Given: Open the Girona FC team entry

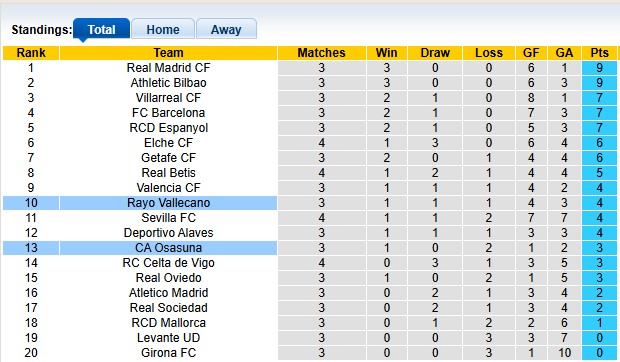Looking at the screenshot, I should (168, 353).
